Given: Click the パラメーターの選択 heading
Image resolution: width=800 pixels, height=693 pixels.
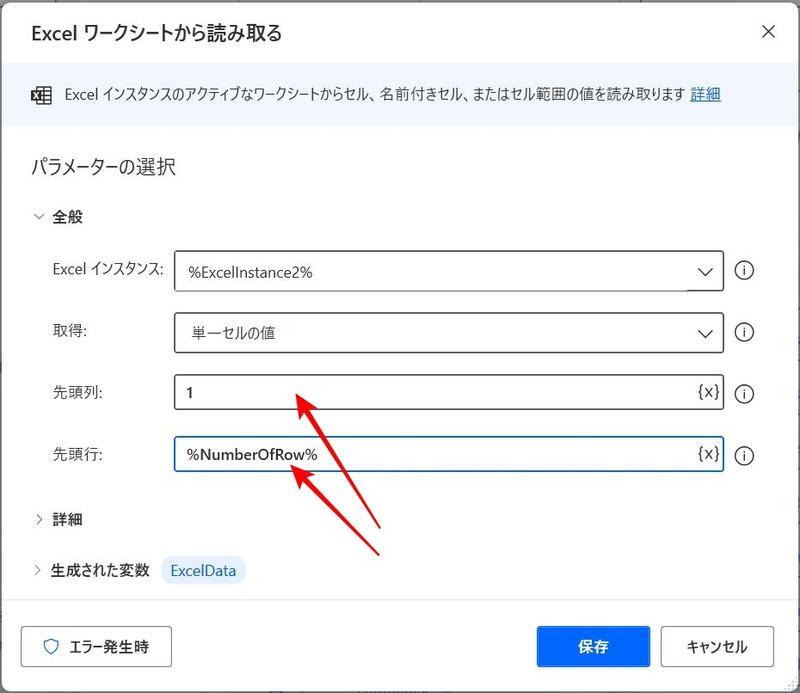Looking at the screenshot, I should [x=104, y=166].
